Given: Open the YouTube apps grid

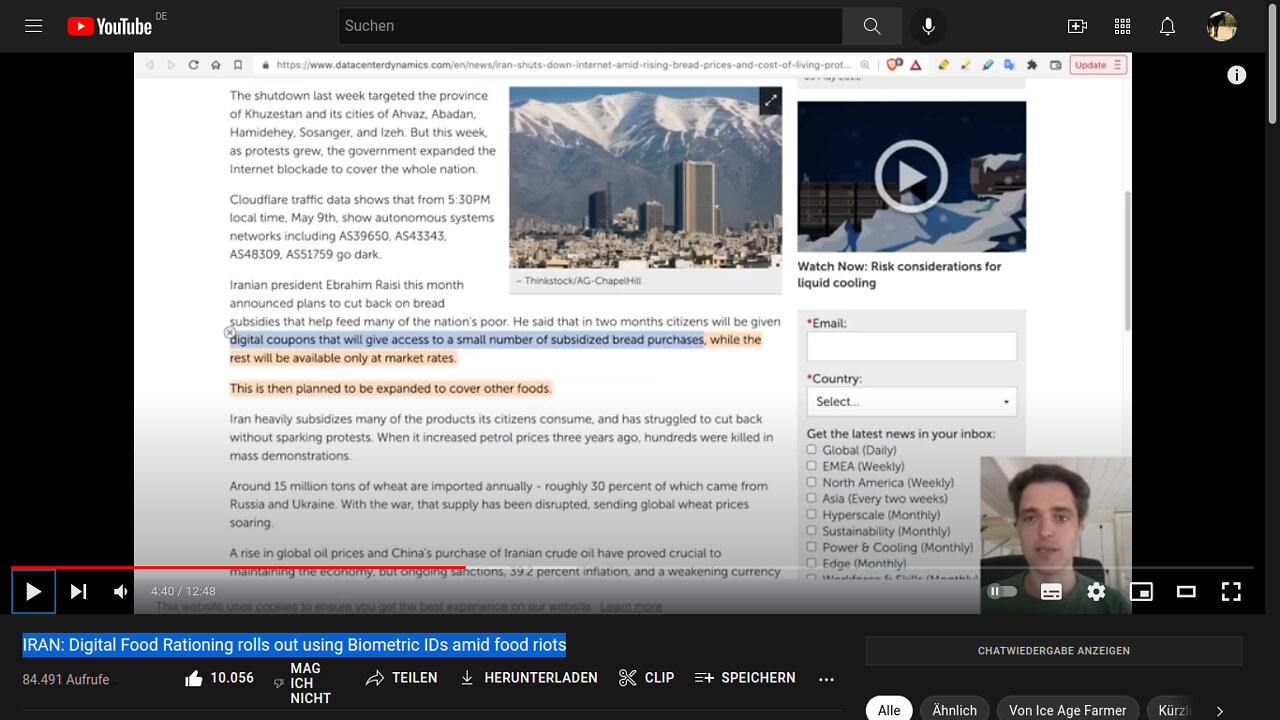Looking at the screenshot, I should [x=1122, y=26].
